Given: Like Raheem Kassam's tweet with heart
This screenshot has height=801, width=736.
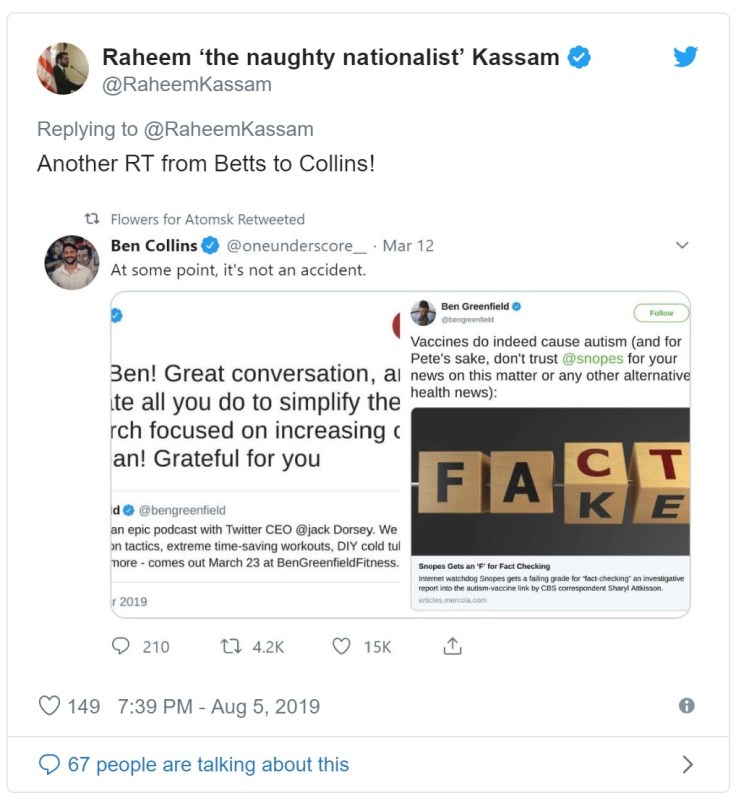Looking at the screenshot, I should click(49, 706).
